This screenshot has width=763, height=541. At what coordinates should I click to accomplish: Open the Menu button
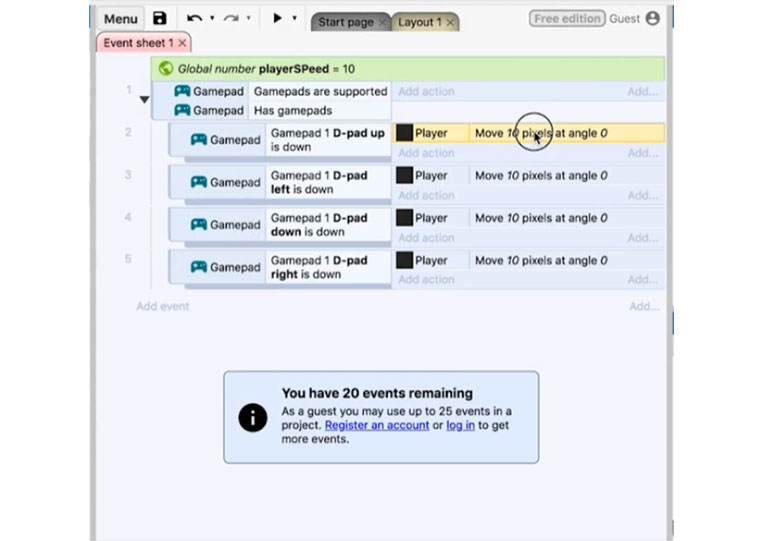point(121,19)
